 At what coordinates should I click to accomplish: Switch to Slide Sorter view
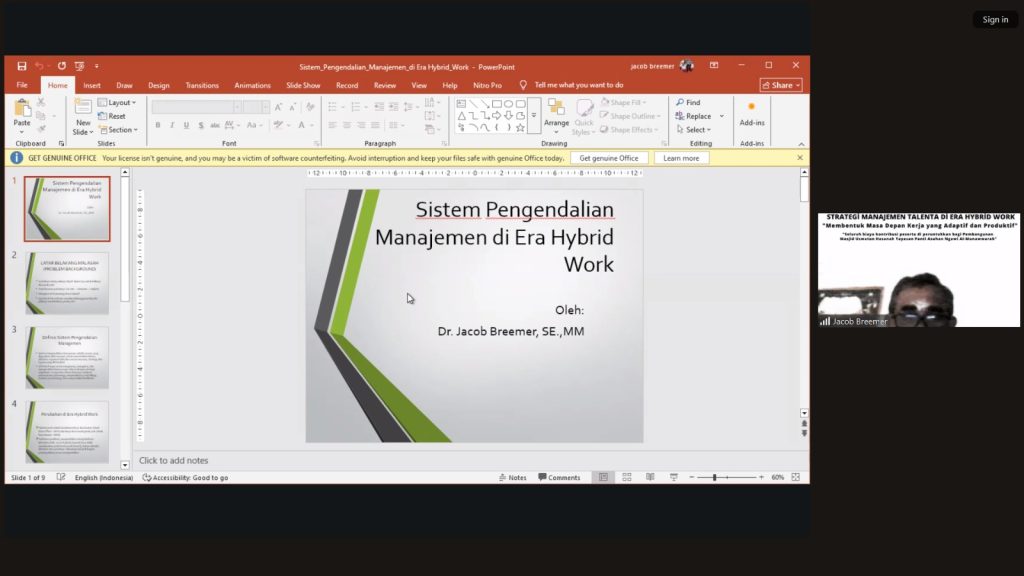(x=627, y=478)
